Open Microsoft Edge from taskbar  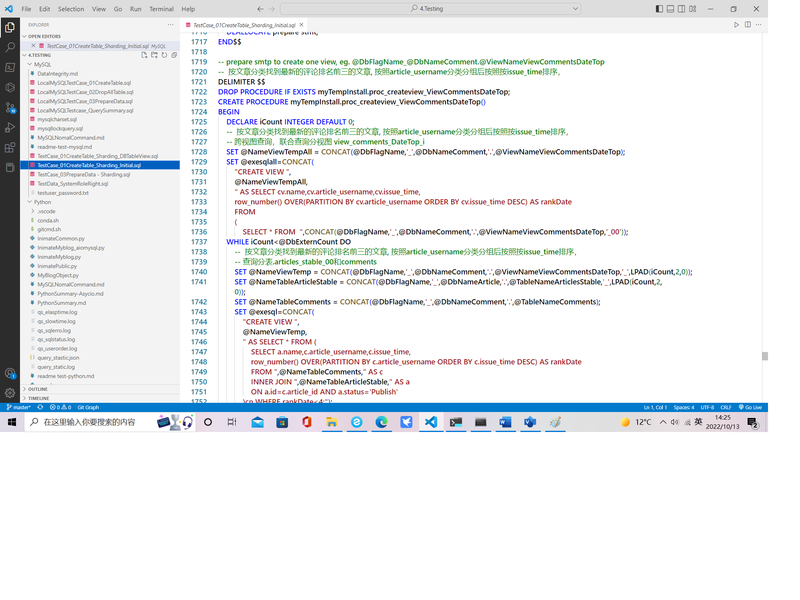(x=381, y=422)
